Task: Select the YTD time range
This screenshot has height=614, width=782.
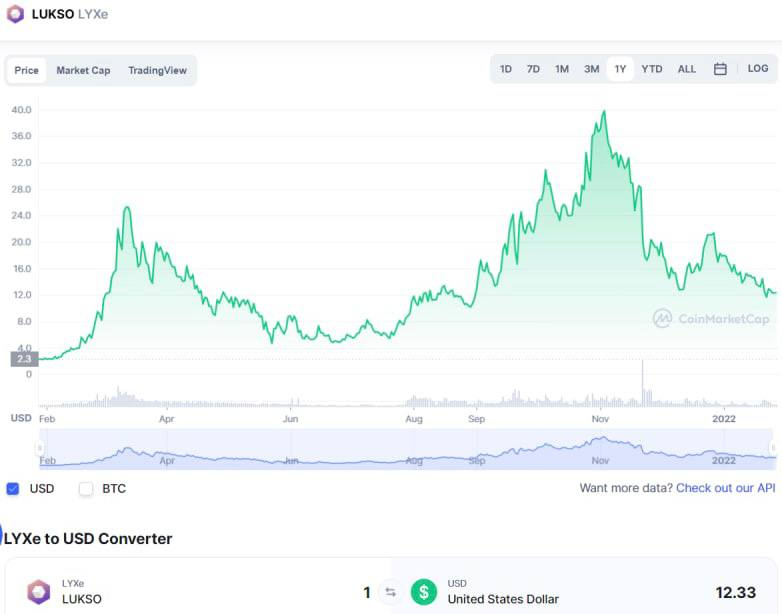Action: tap(652, 69)
